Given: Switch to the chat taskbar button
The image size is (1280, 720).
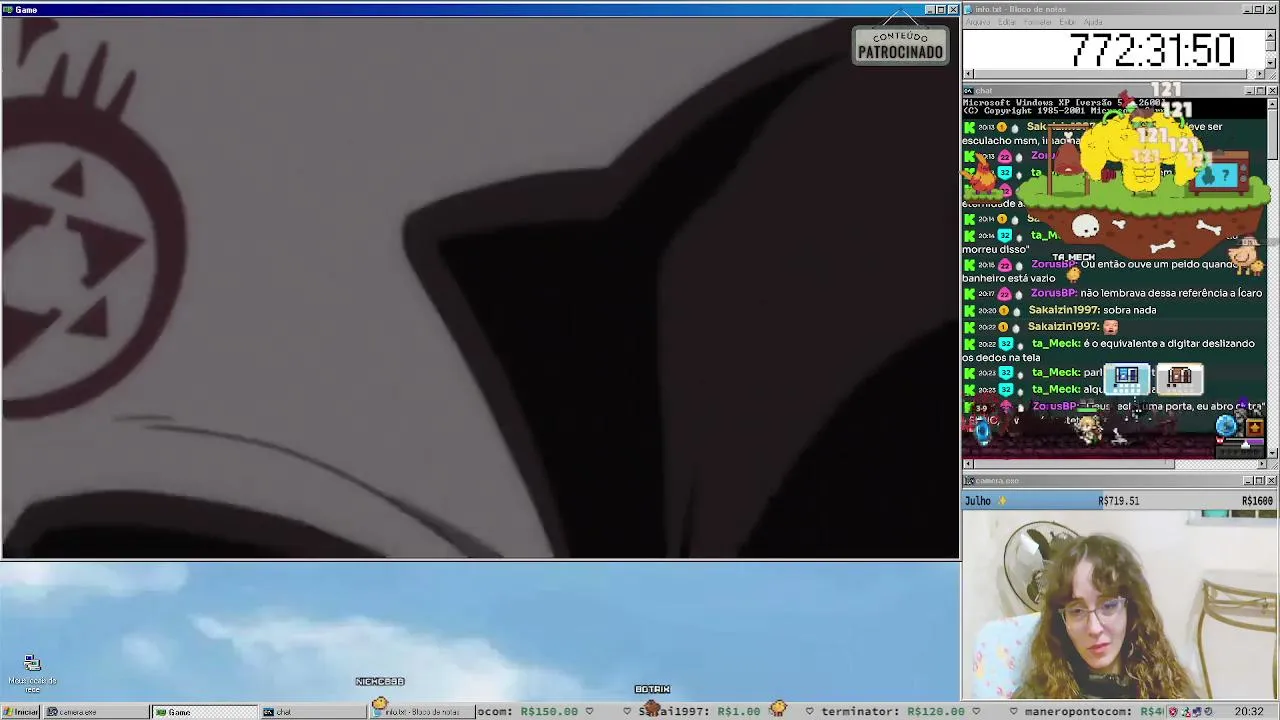Looking at the screenshot, I should [312, 712].
